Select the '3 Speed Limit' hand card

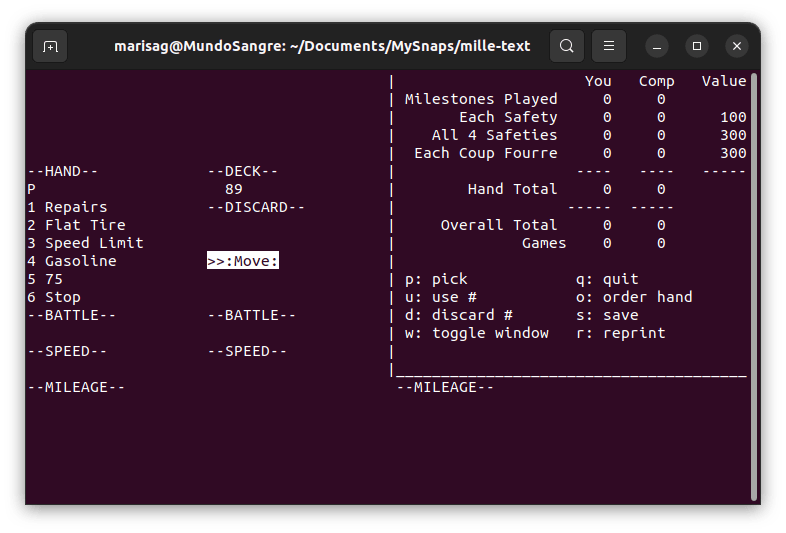click(85, 243)
